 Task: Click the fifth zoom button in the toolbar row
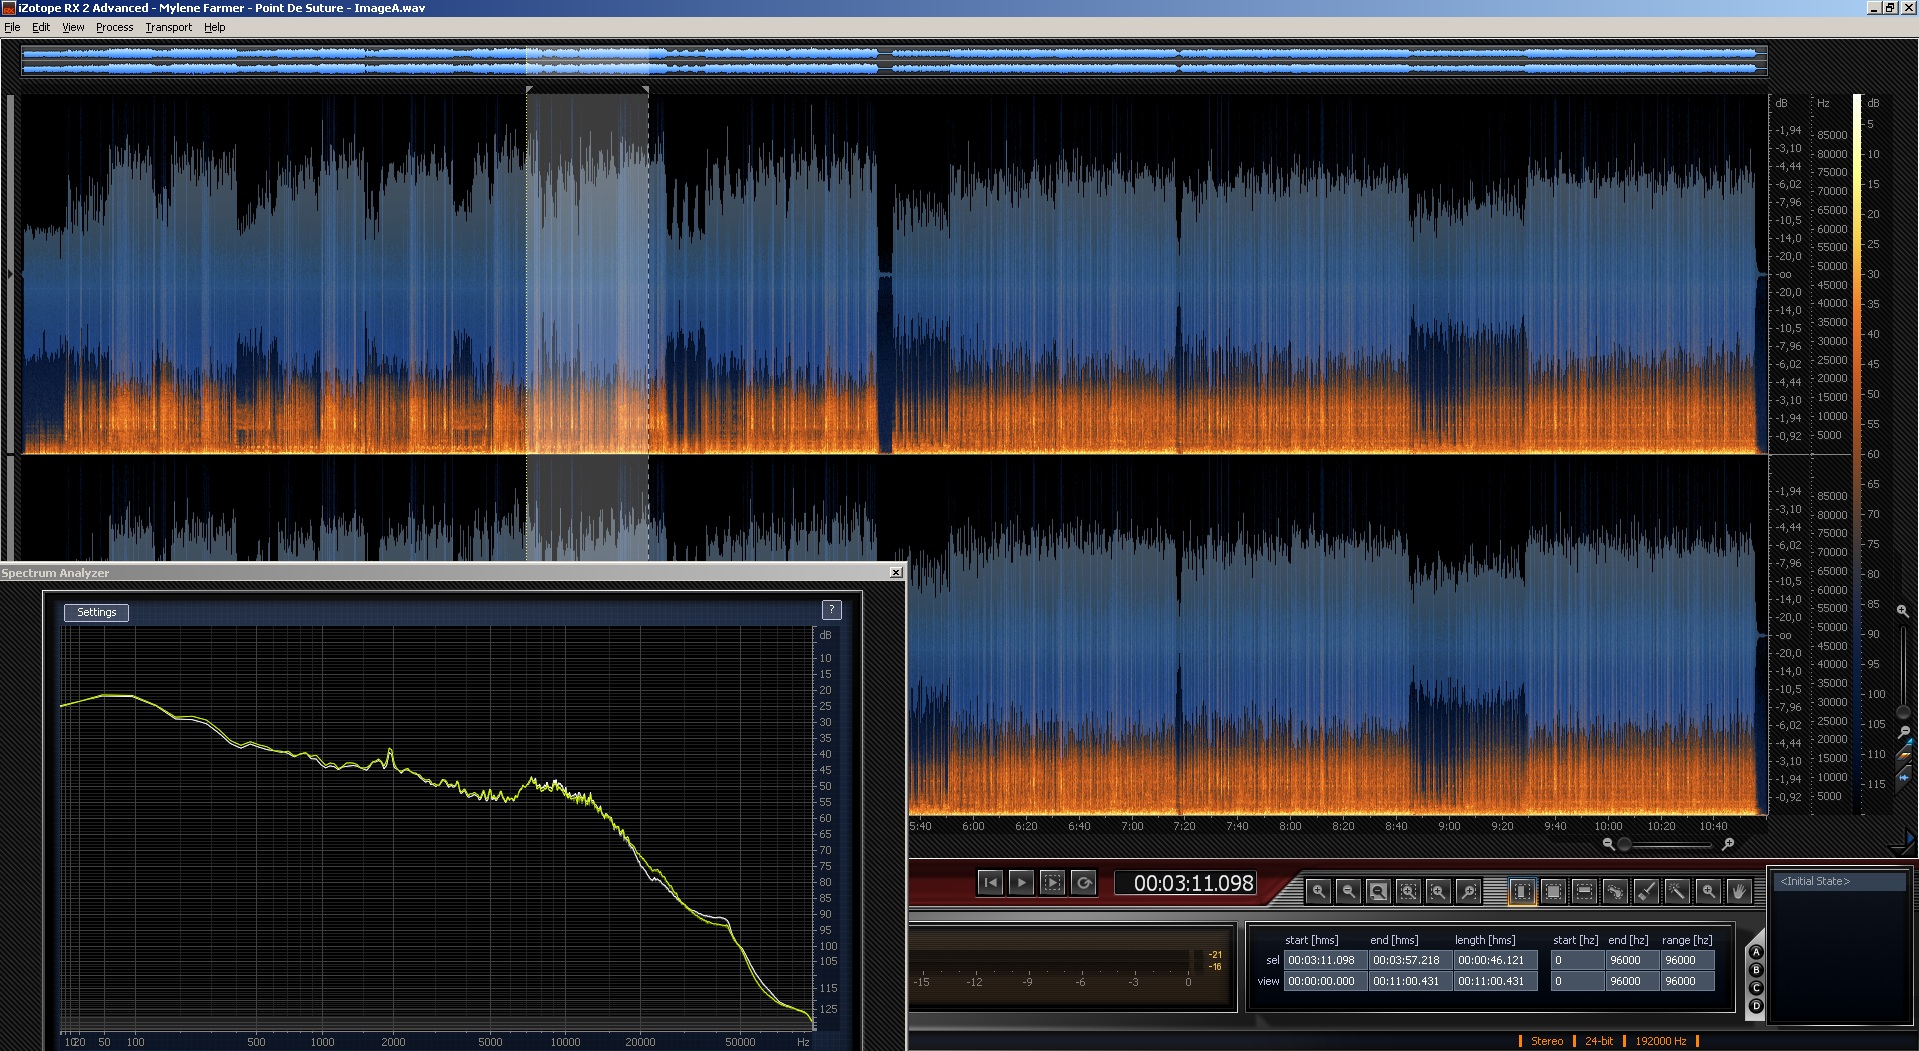tap(1438, 891)
